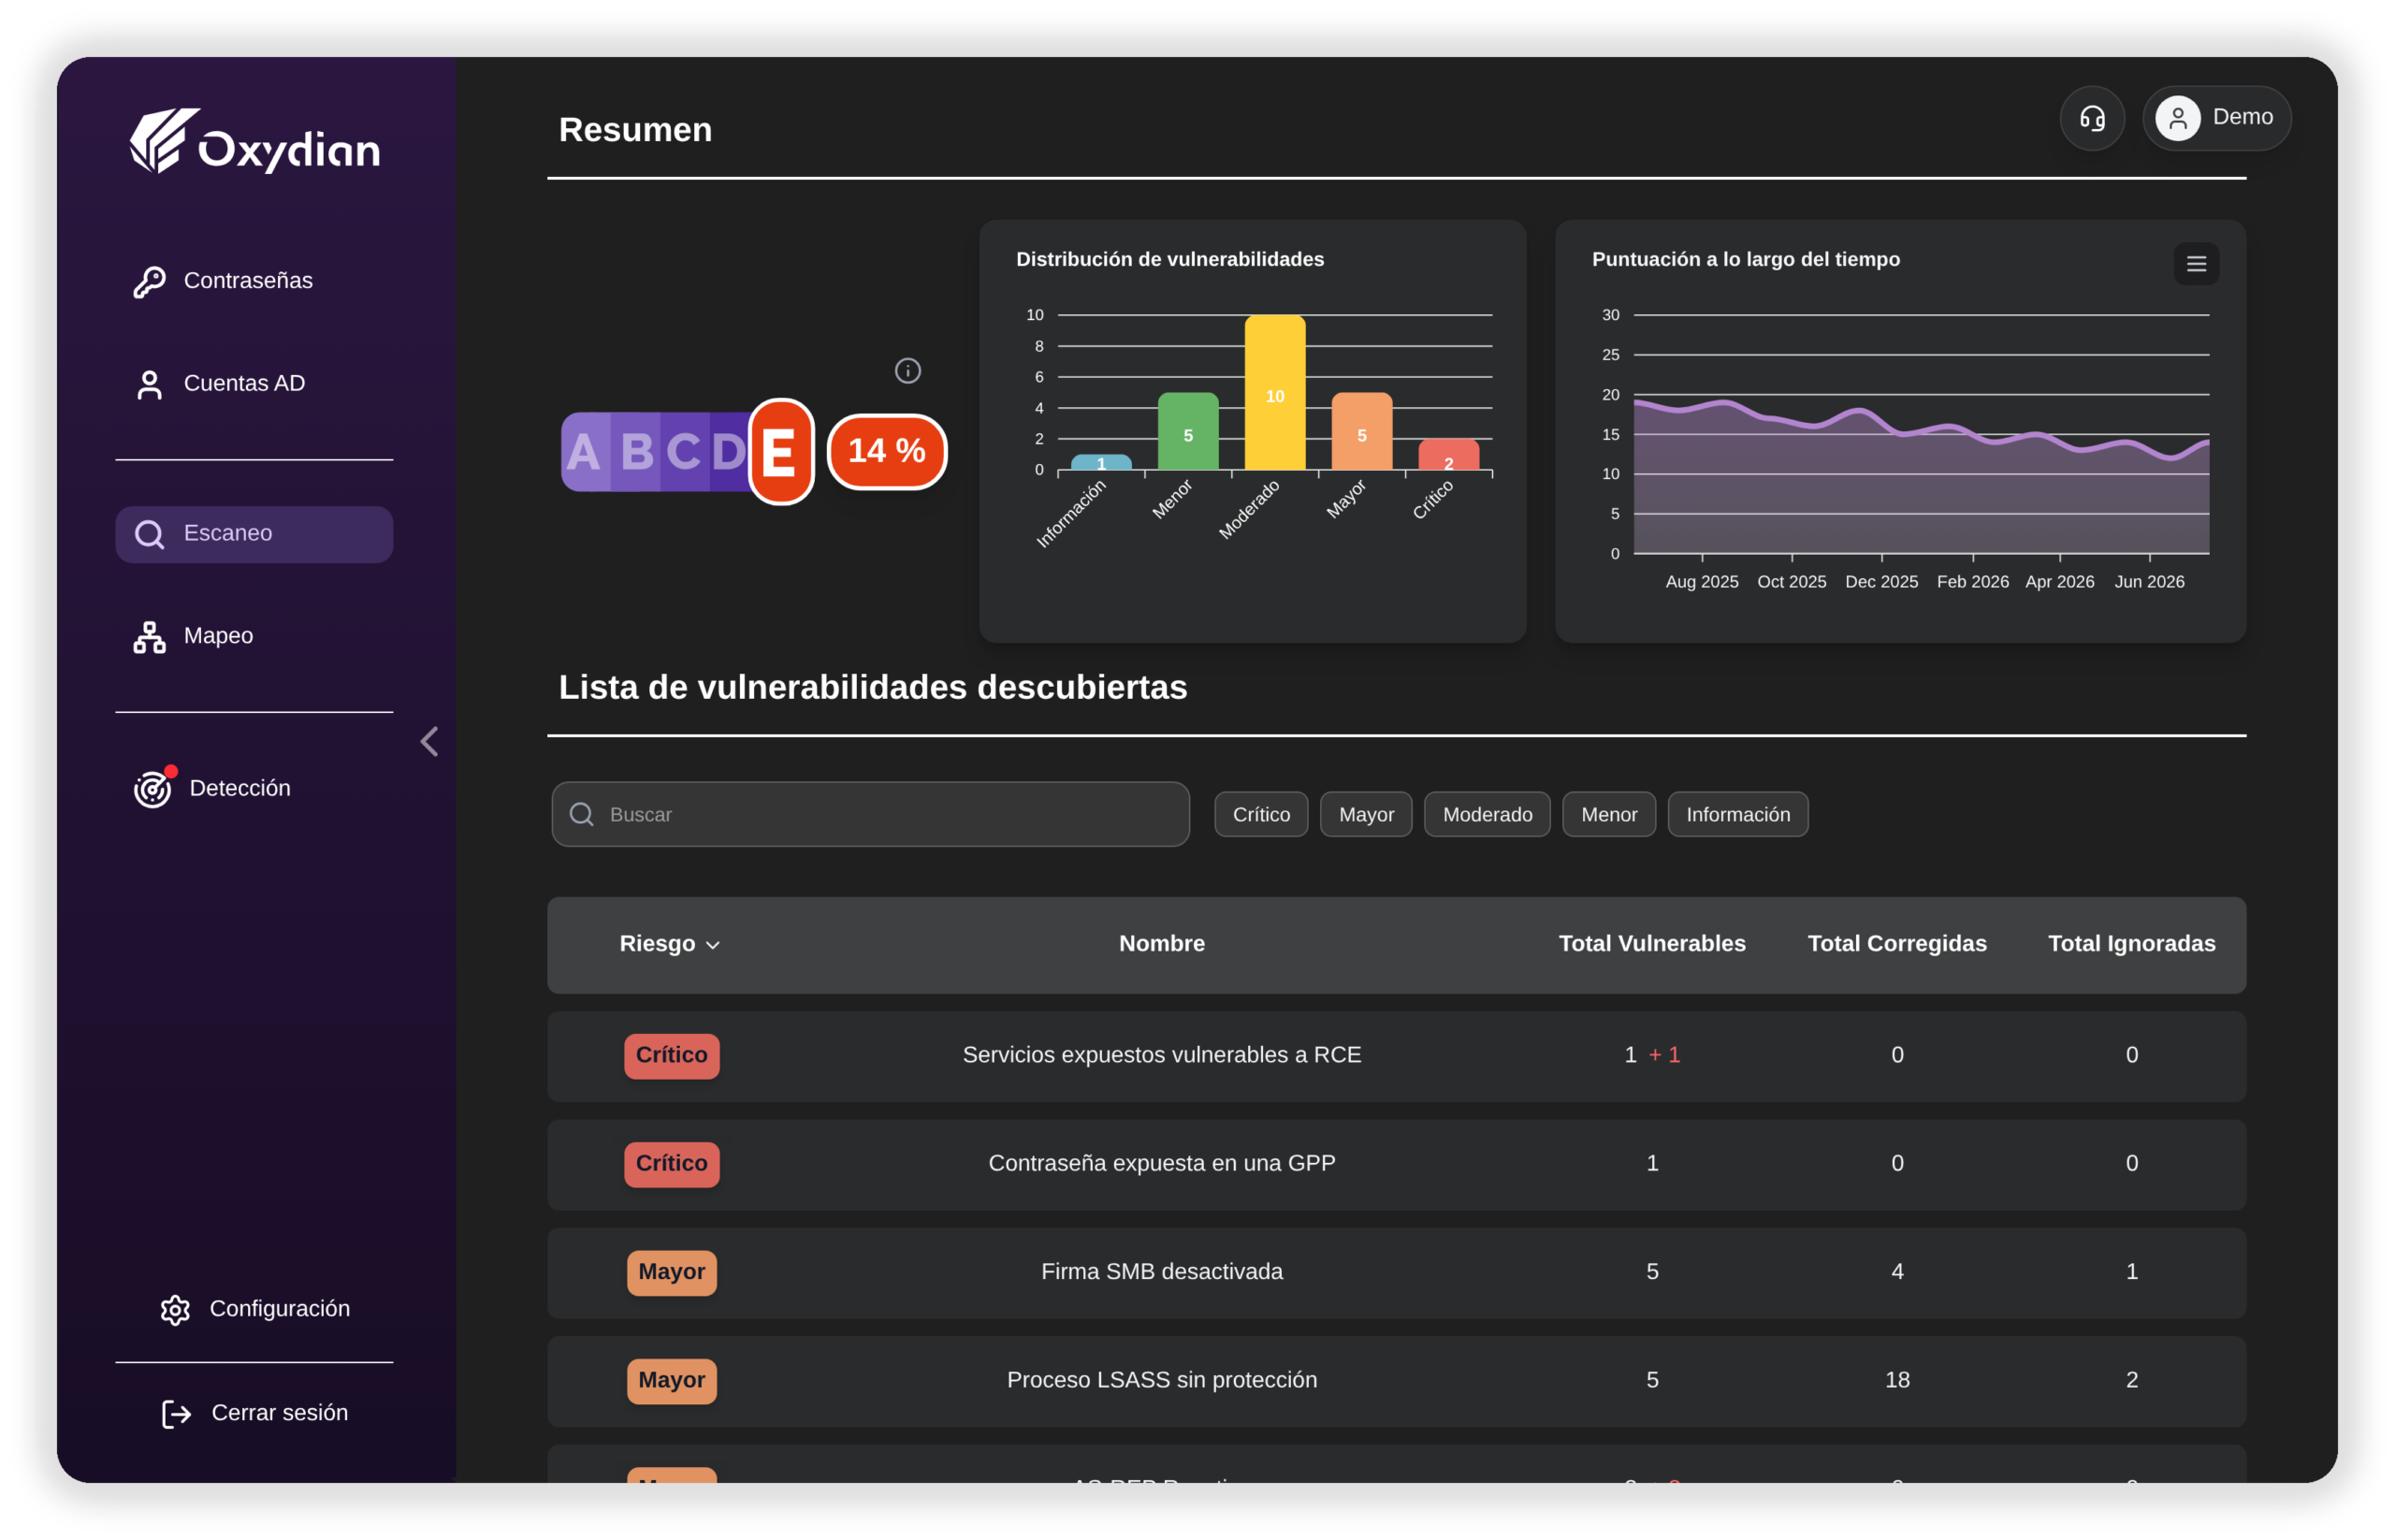Click the target icon beside Detección
This screenshot has height=1540, width=2395.
coord(153,789)
